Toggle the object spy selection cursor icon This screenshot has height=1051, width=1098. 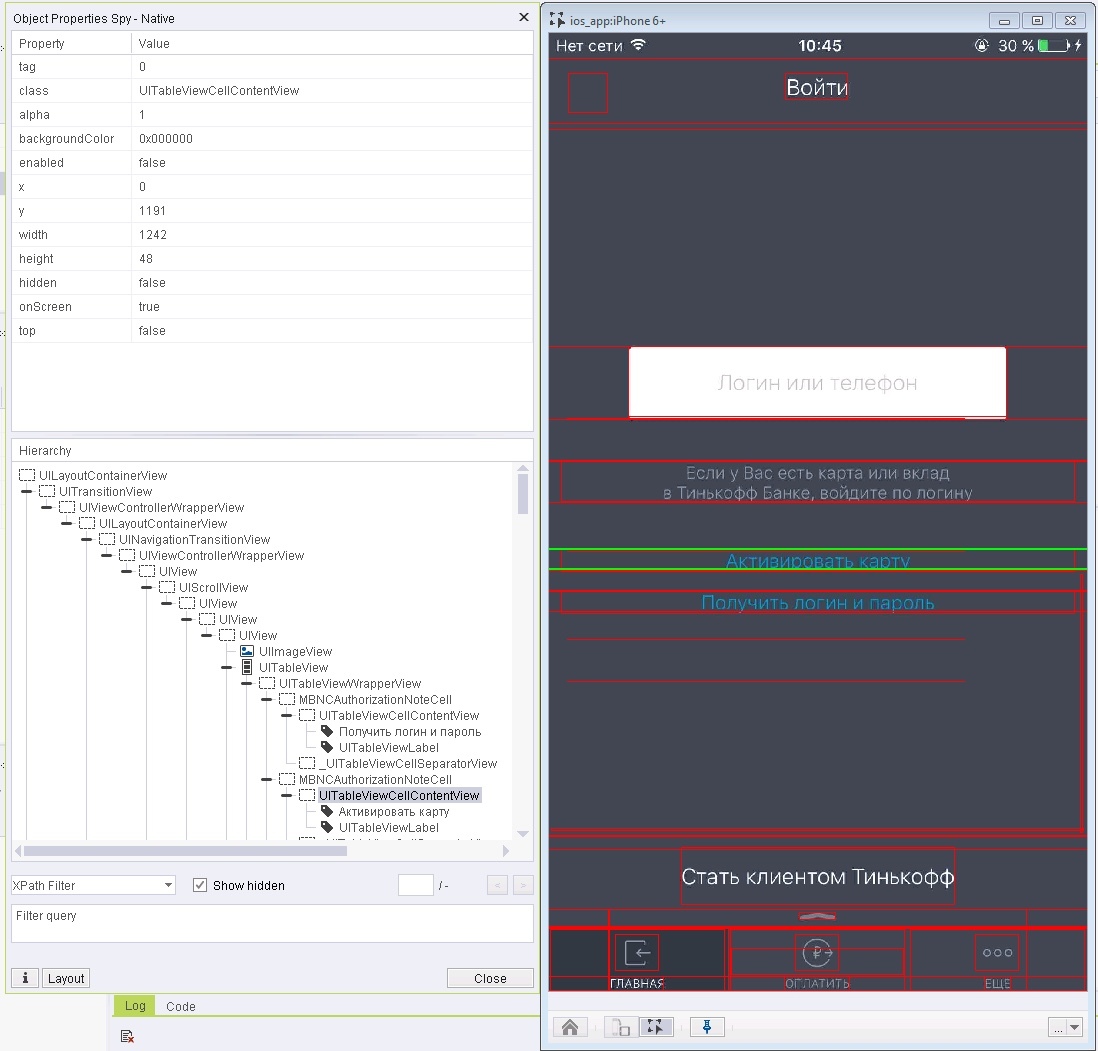[655, 1027]
